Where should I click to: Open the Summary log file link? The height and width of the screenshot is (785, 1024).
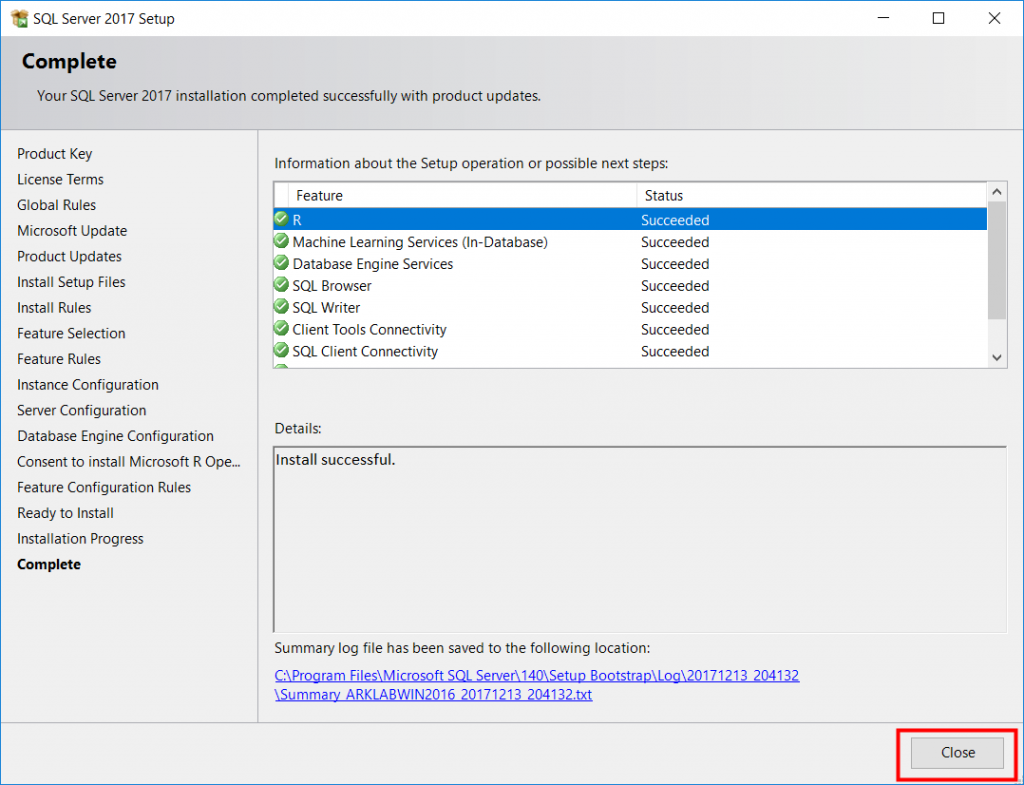(x=536, y=684)
